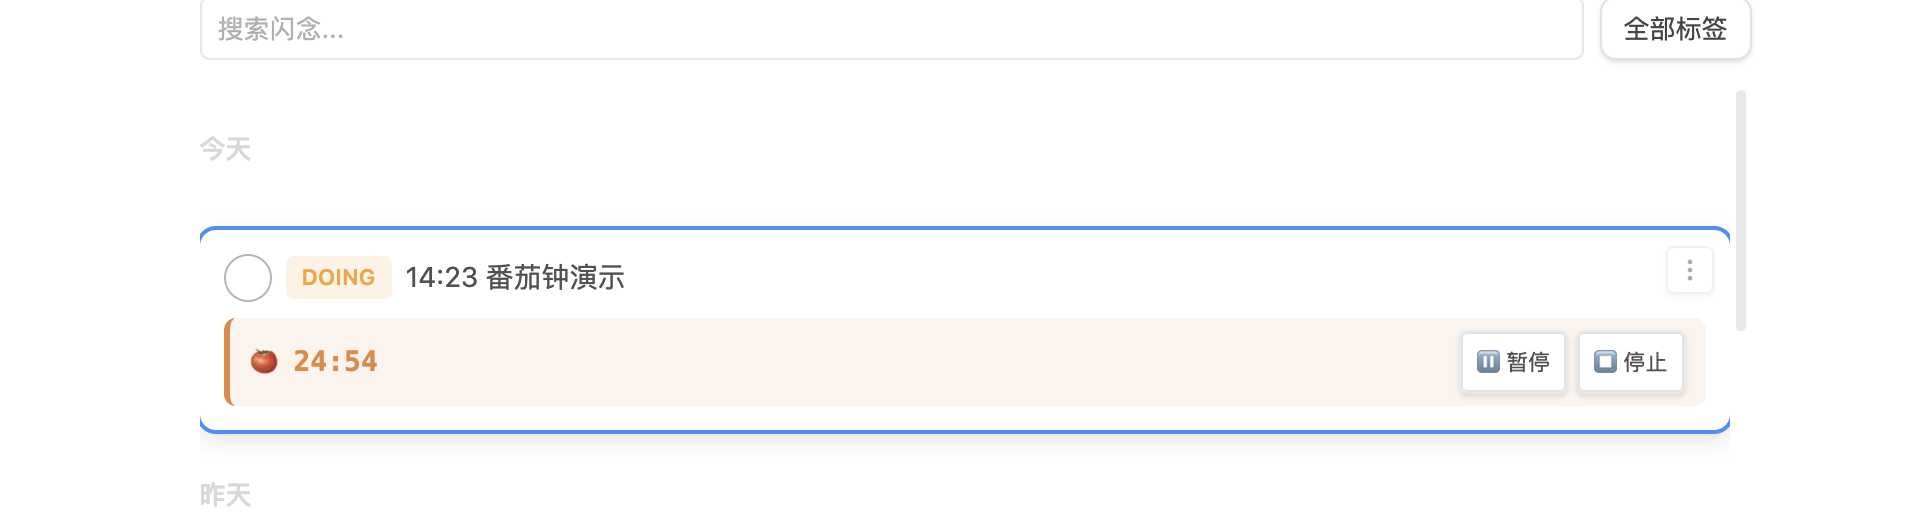Click the vertical scrollbar of the list
The image size is (1910, 530).
click(x=1741, y=210)
